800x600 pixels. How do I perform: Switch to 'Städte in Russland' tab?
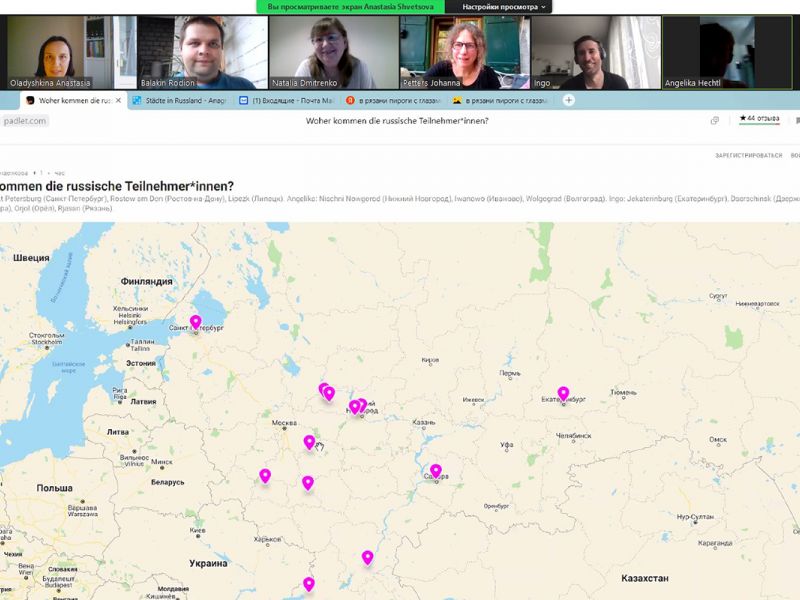pos(180,101)
